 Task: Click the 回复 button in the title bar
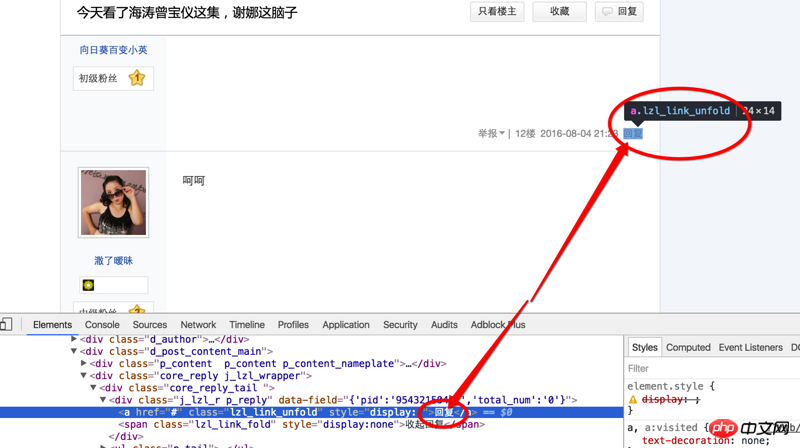click(x=619, y=12)
